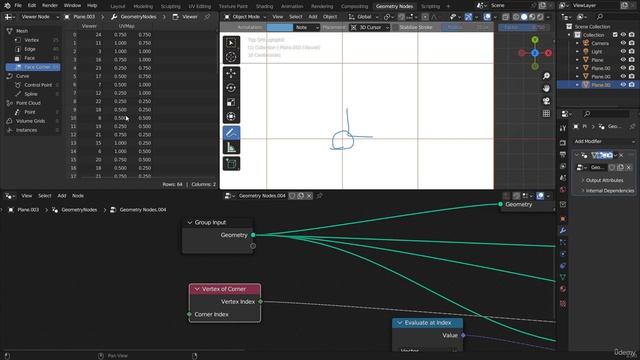
Task: Open the Object Mode dropdown
Action: point(245,17)
